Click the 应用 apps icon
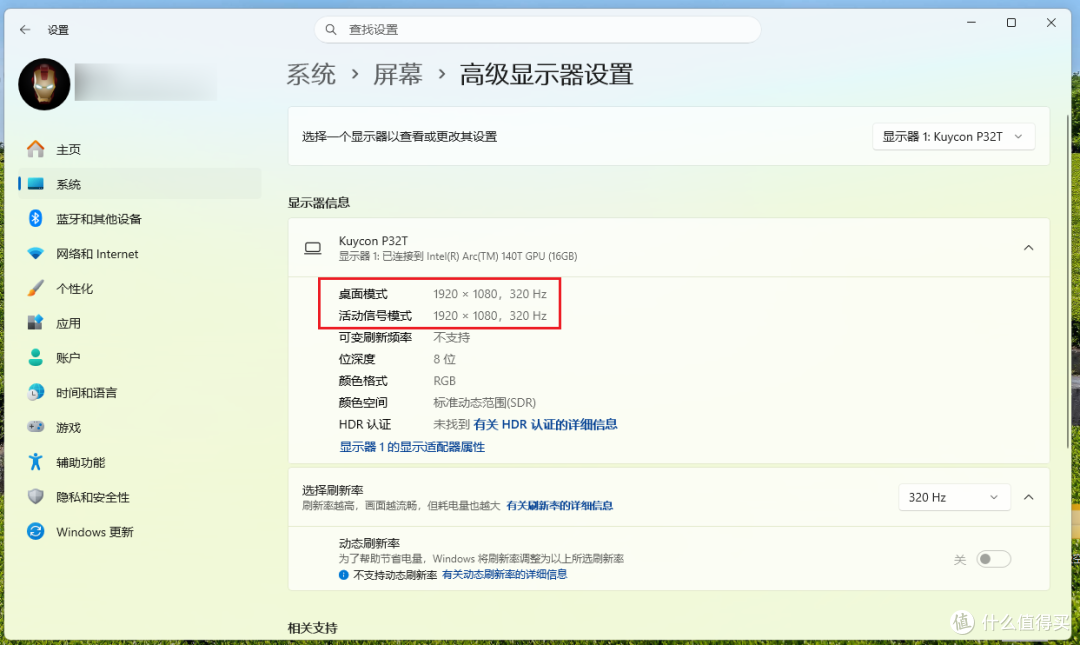The height and width of the screenshot is (645, 1080). click(36, 322)
